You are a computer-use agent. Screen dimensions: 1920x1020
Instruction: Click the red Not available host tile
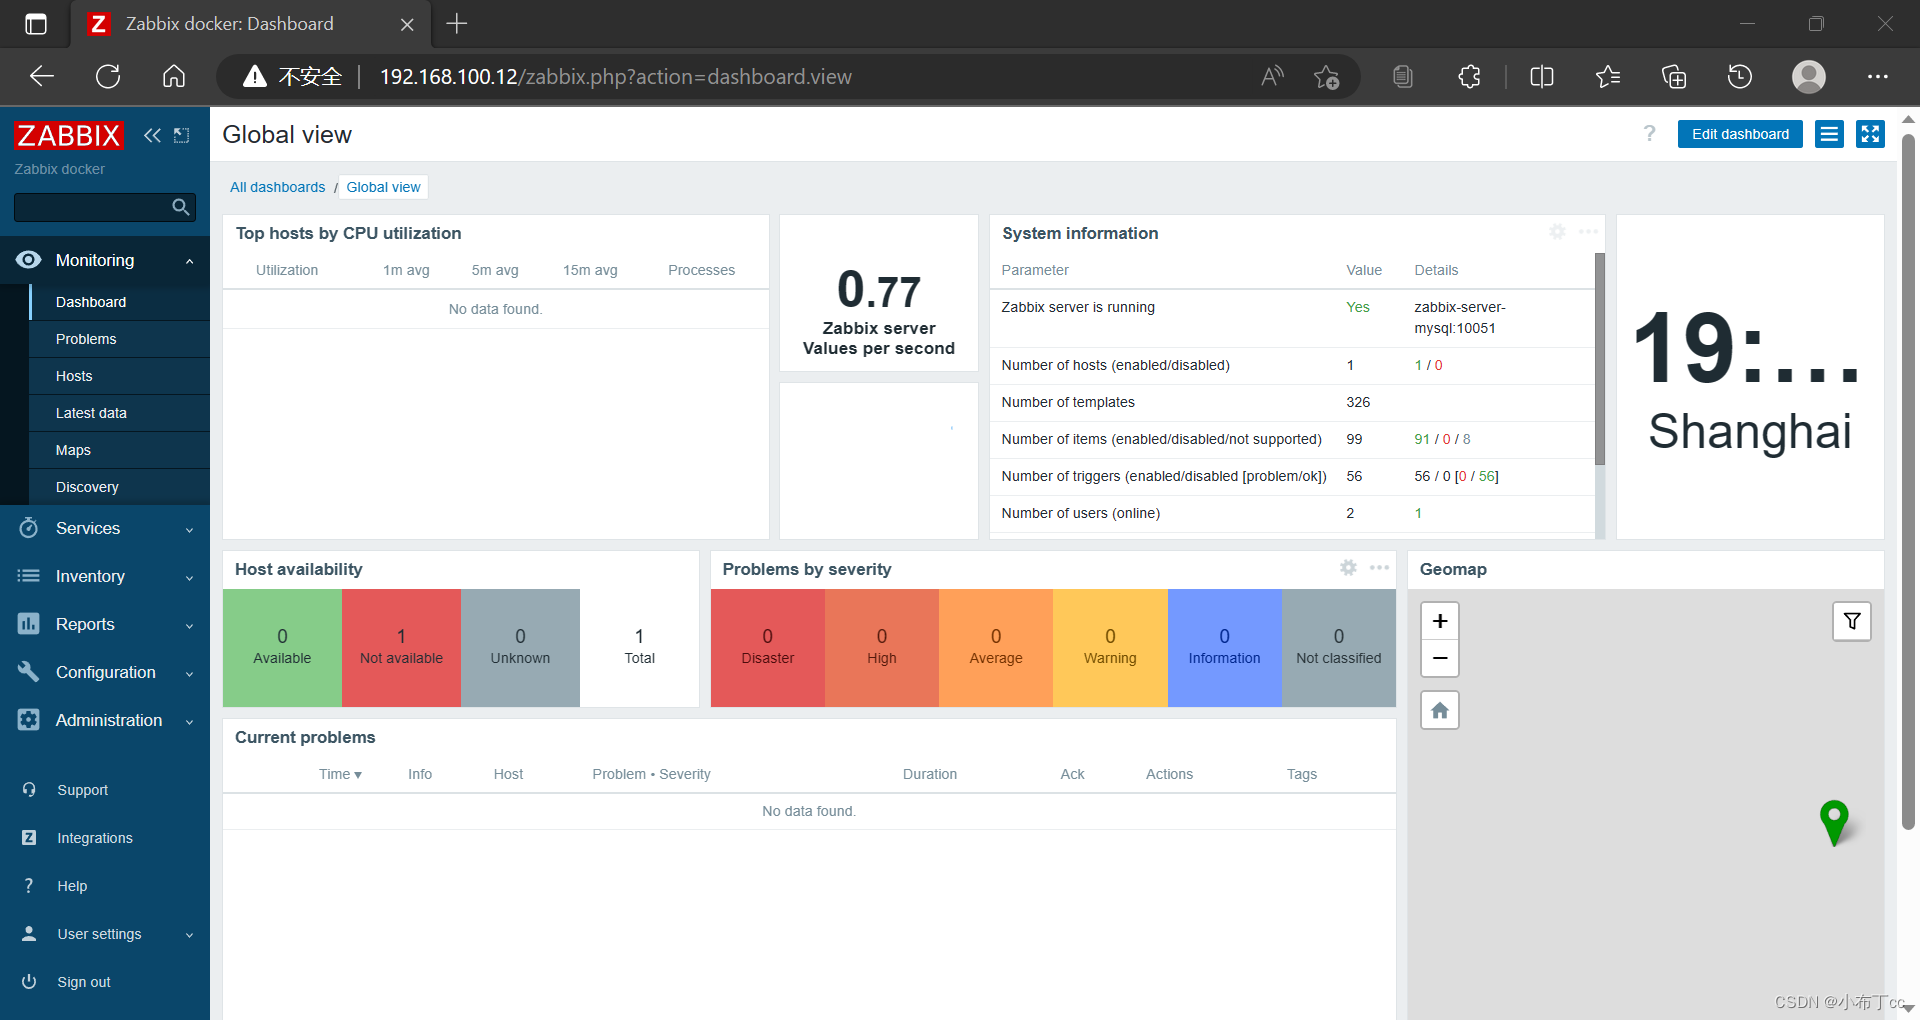pyautogui.click(x=401, y=648)
